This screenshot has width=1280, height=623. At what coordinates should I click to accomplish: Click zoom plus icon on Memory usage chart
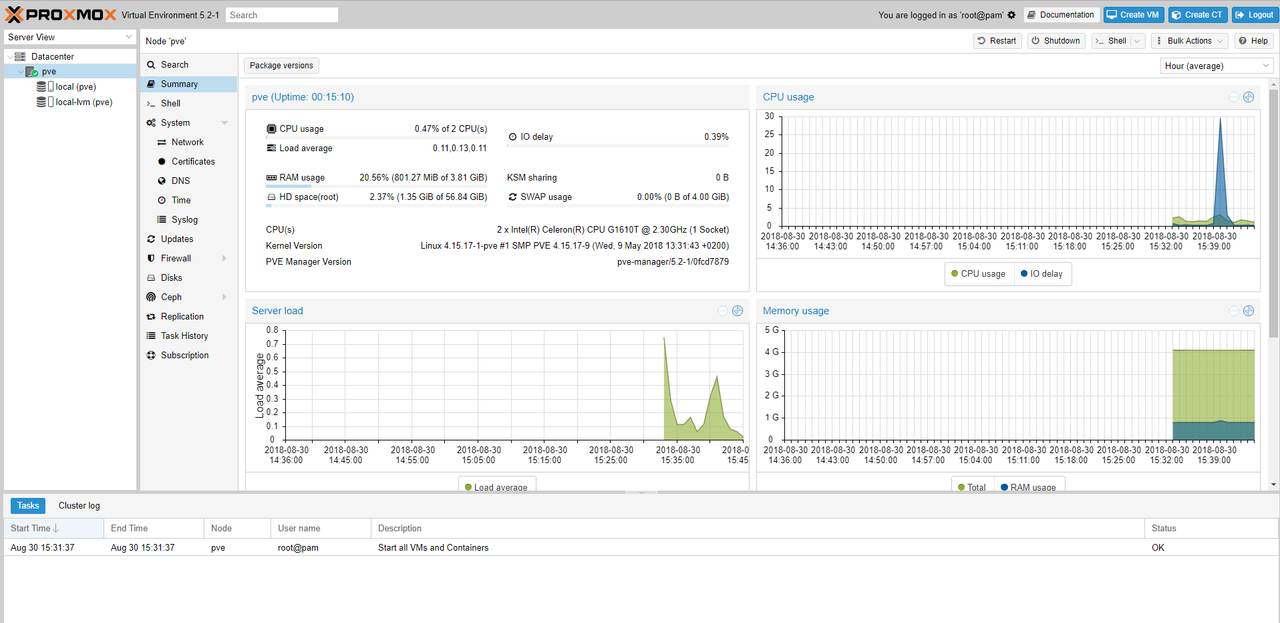coord(1249,311)
